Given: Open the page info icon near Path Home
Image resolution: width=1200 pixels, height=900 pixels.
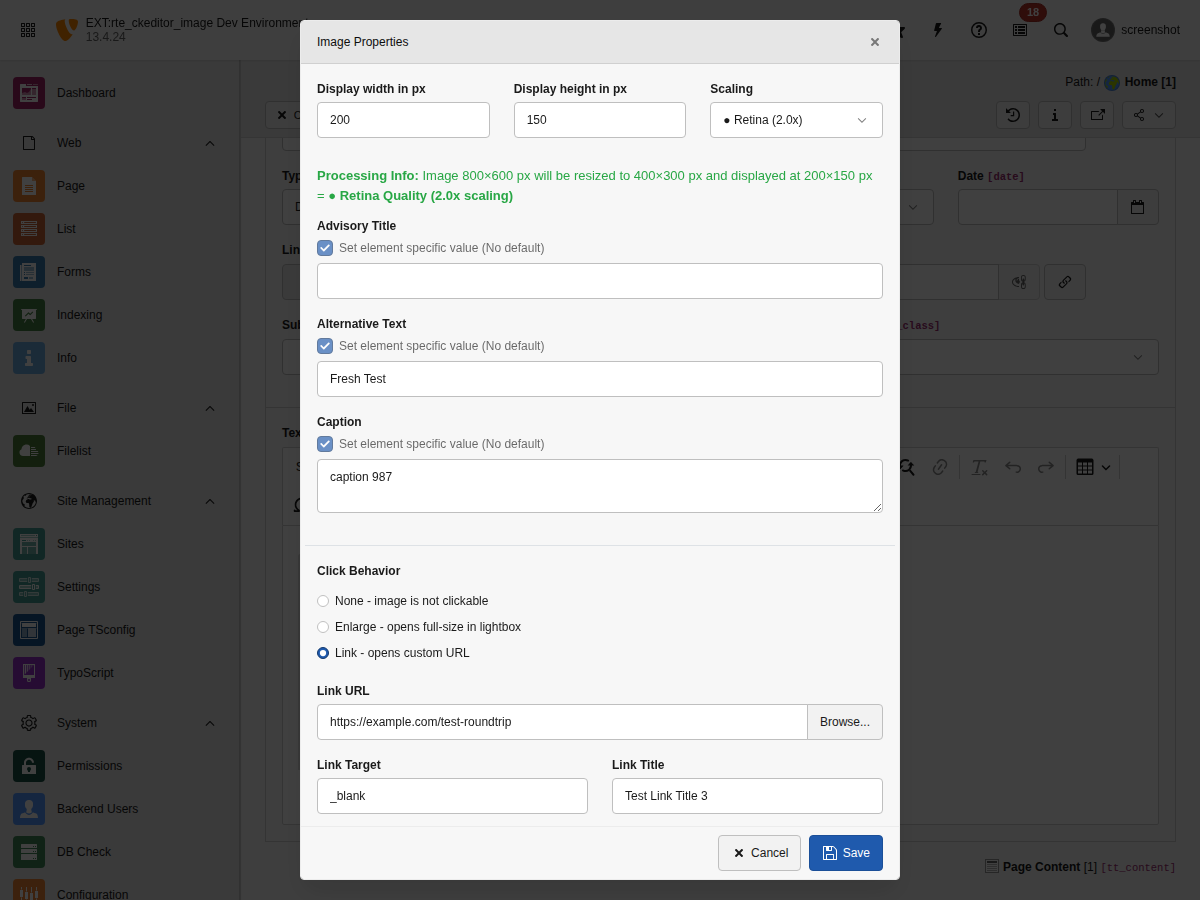Looking at the screenshot, I should pyautogui.click(x=1054, y=115).
